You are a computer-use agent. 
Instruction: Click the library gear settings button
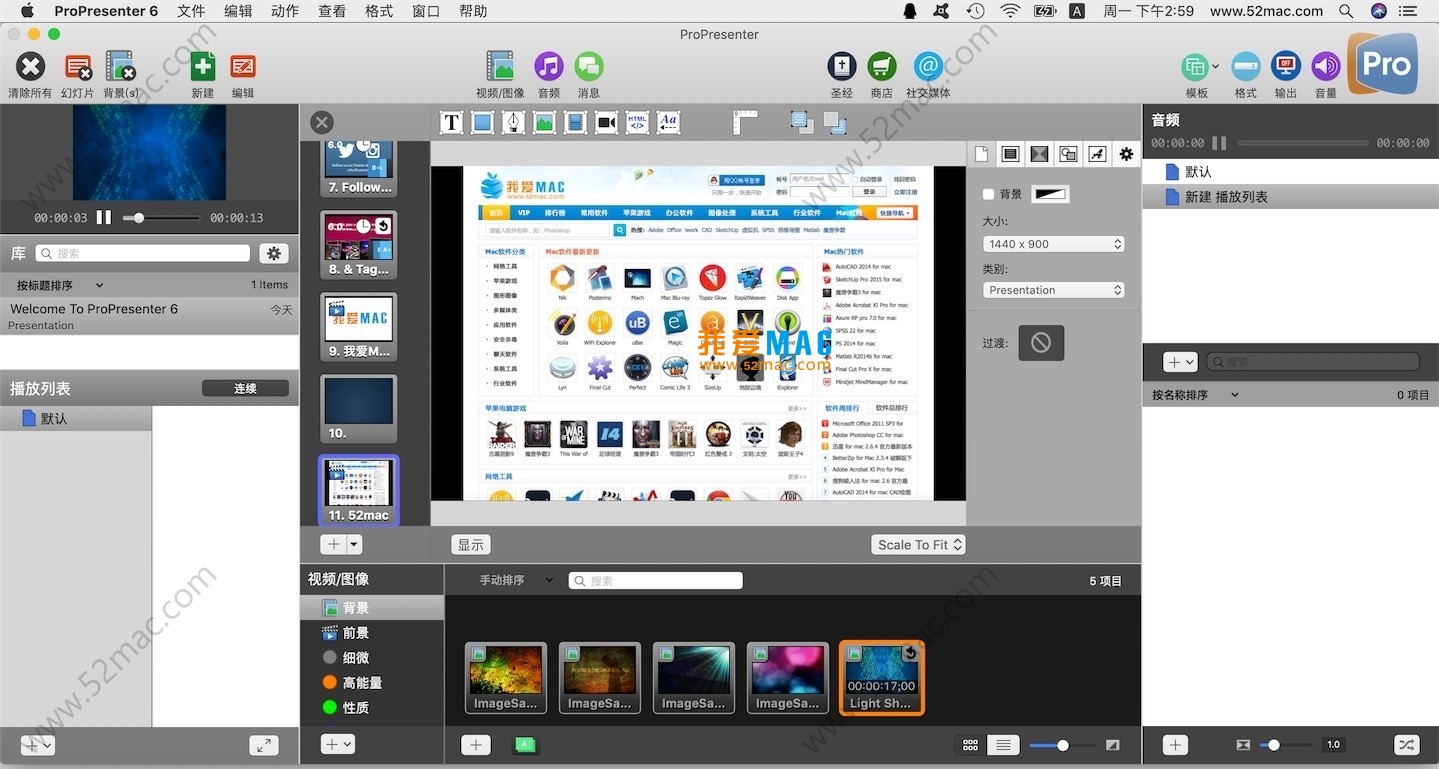coord(274,253)
